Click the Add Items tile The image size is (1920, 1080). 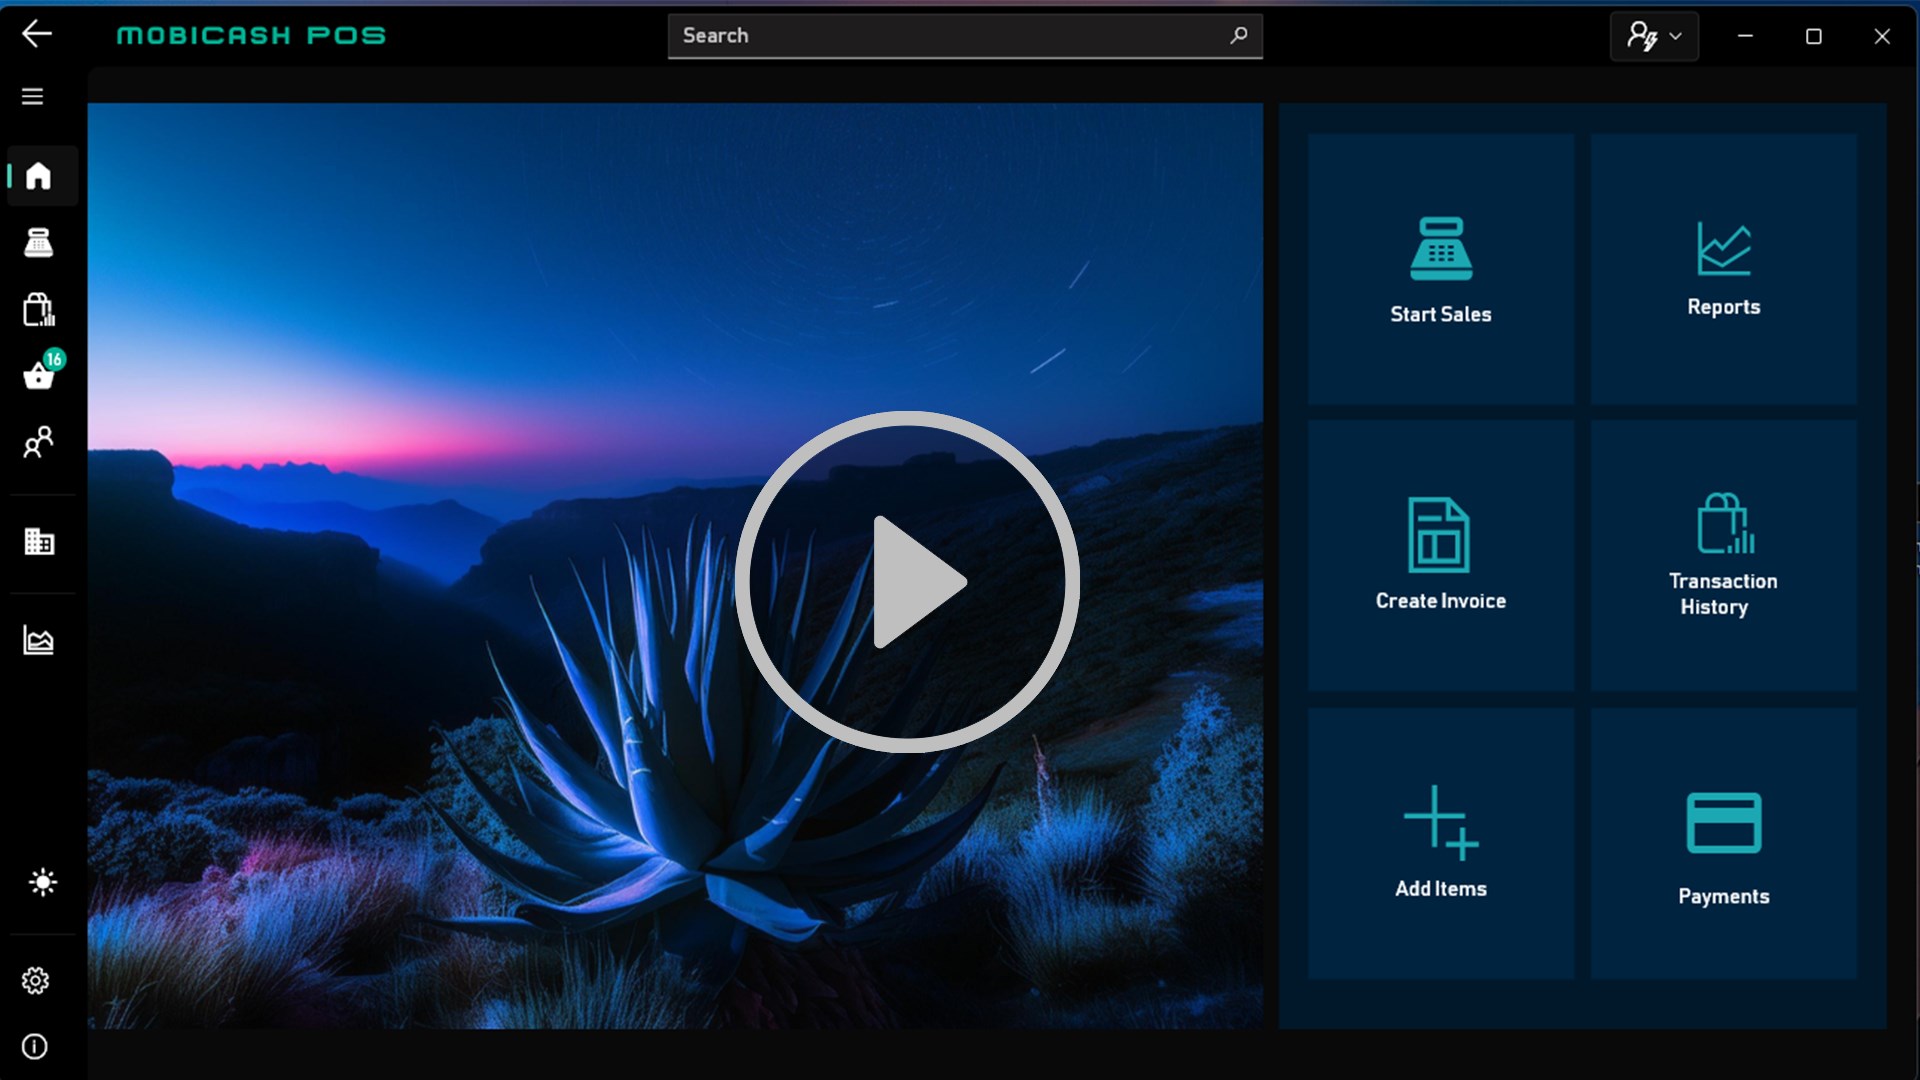click(1440, 843)
